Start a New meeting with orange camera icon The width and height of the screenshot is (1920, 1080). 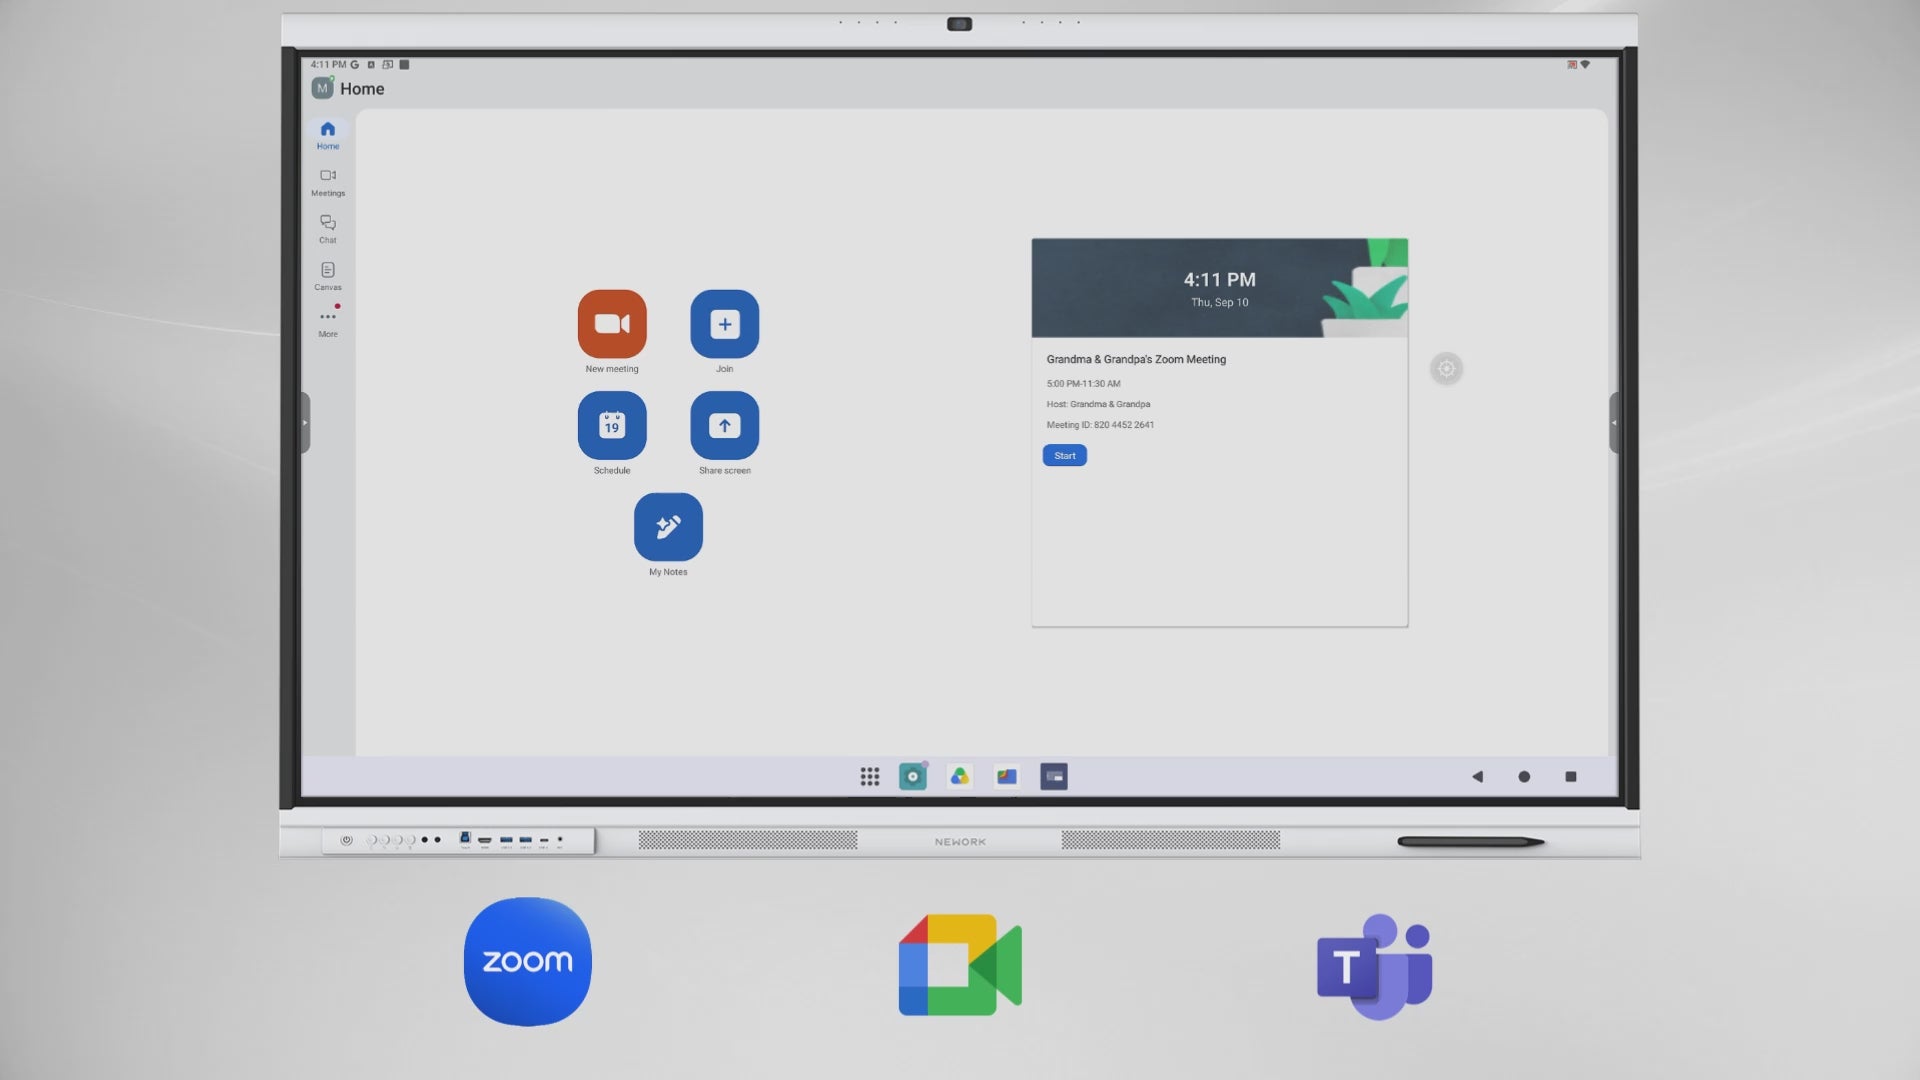[x=612, y=324]
